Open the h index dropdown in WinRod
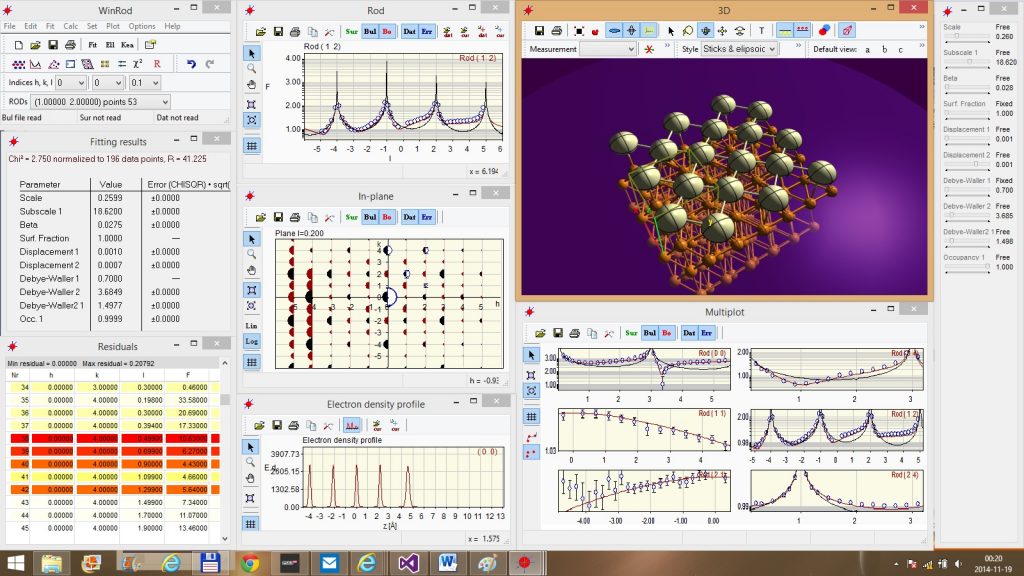This screenshot has width=1024, height=576. (x=71, y=83)
